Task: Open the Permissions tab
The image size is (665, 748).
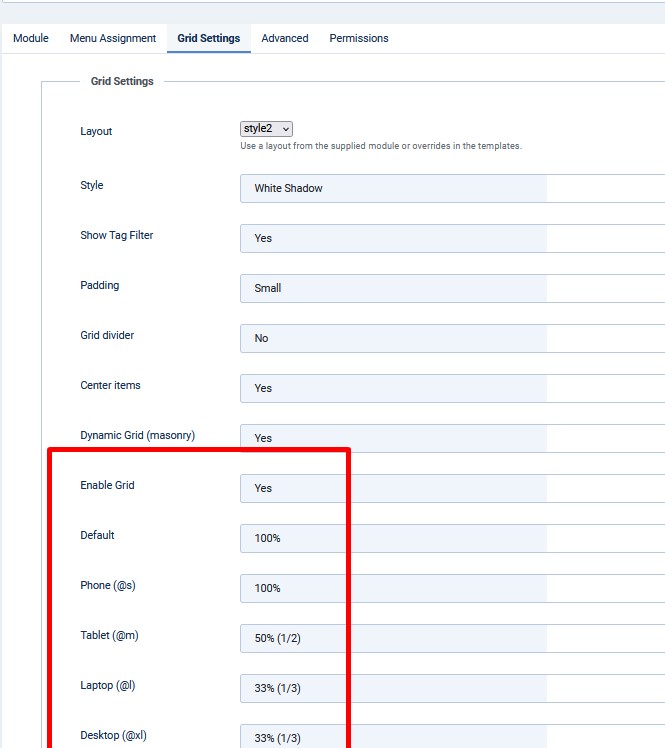Action: click(359, 38)
